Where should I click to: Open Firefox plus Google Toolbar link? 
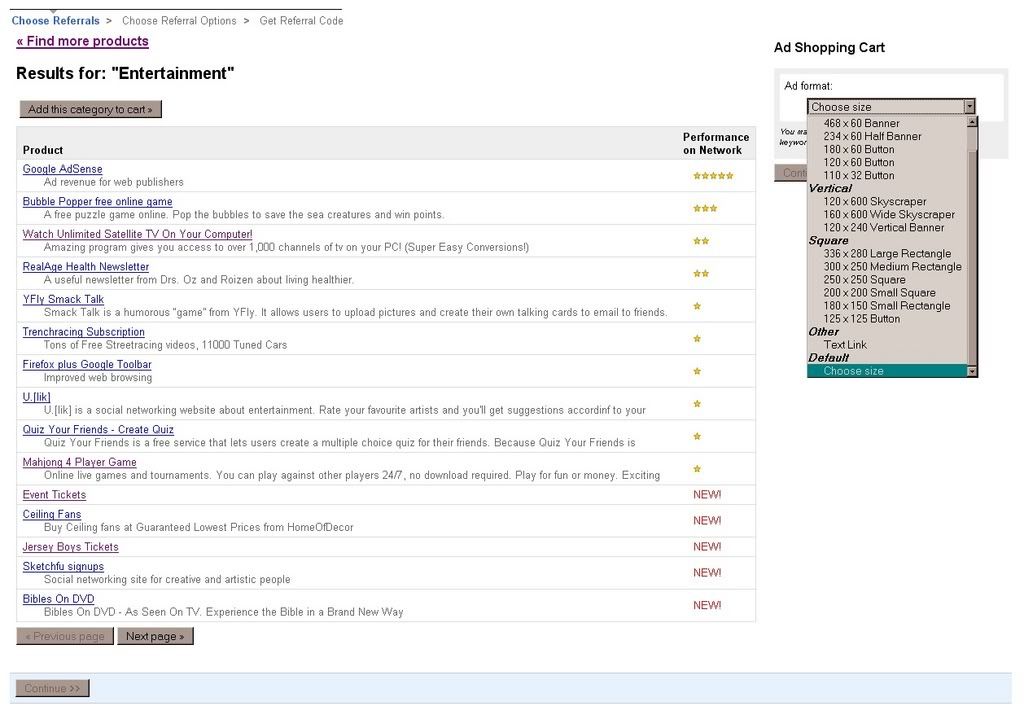[x=87, y=365]
